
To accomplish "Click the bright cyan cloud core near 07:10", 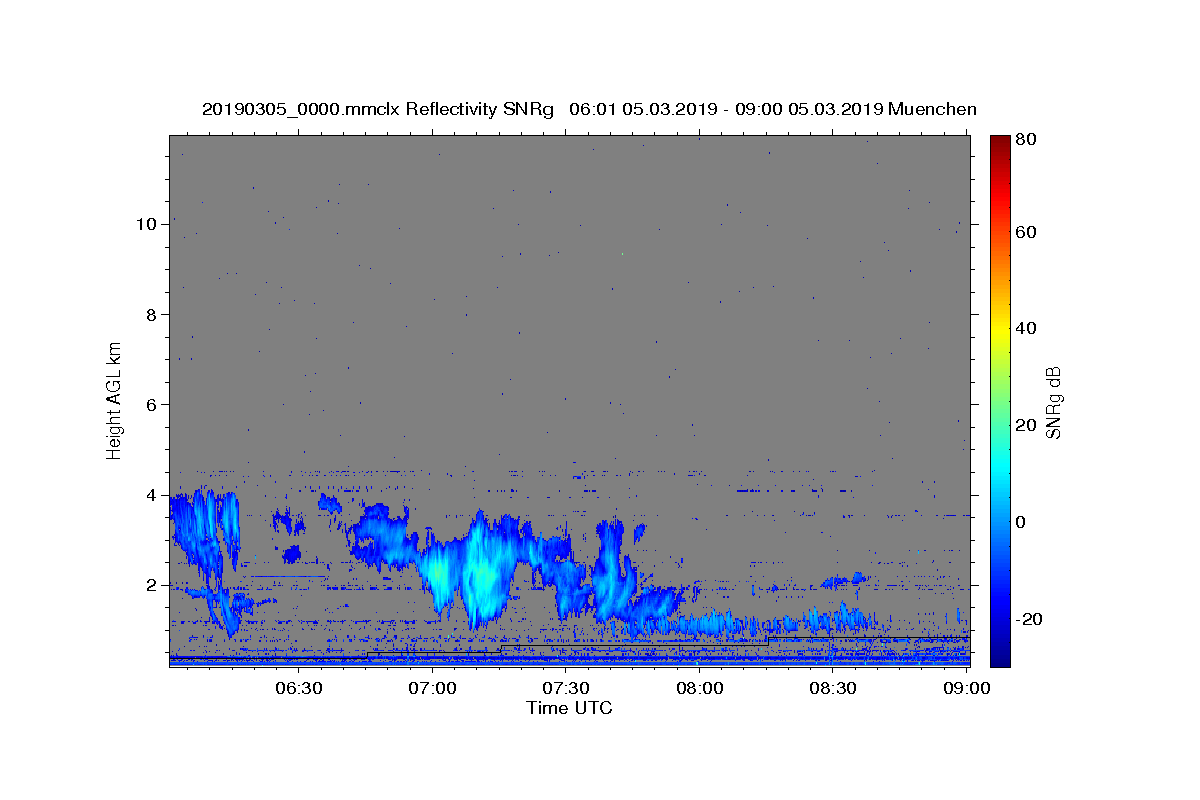I will pyautogui.click(x=483, y=575).
